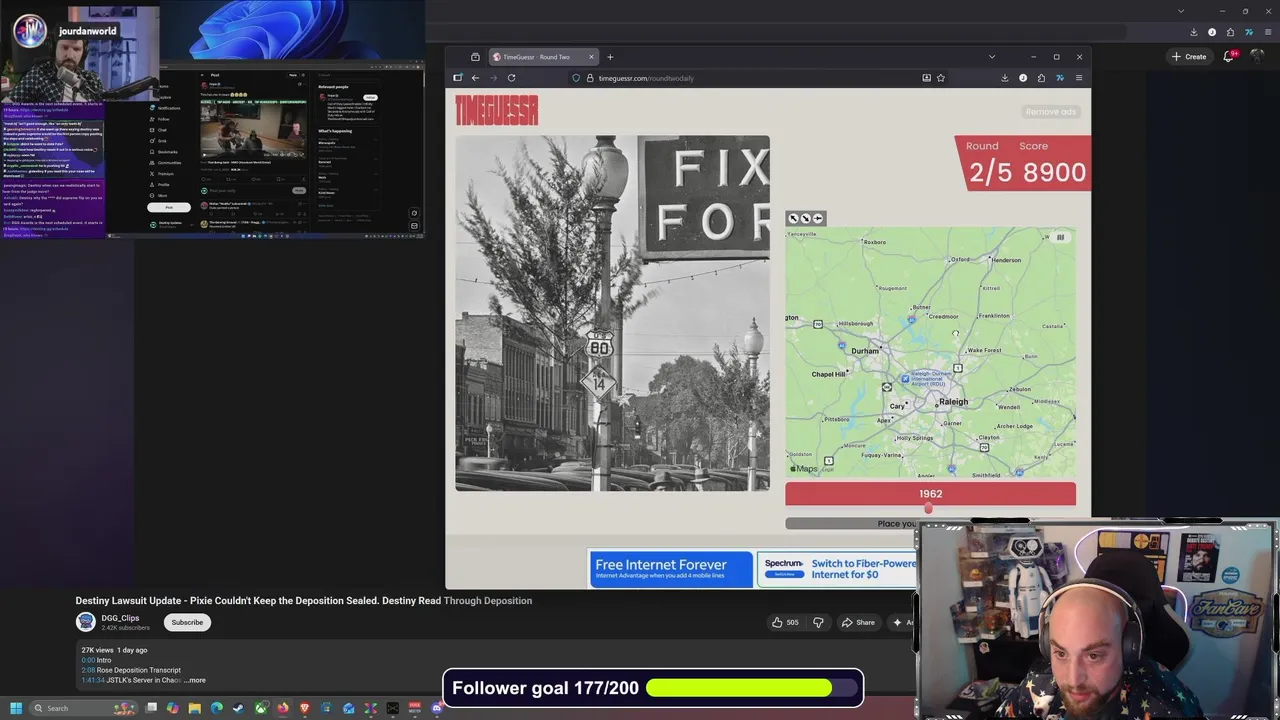Click the video title text
This screenshot has height=720, width=1280.
pyautogui.click(x=304, y=601)
